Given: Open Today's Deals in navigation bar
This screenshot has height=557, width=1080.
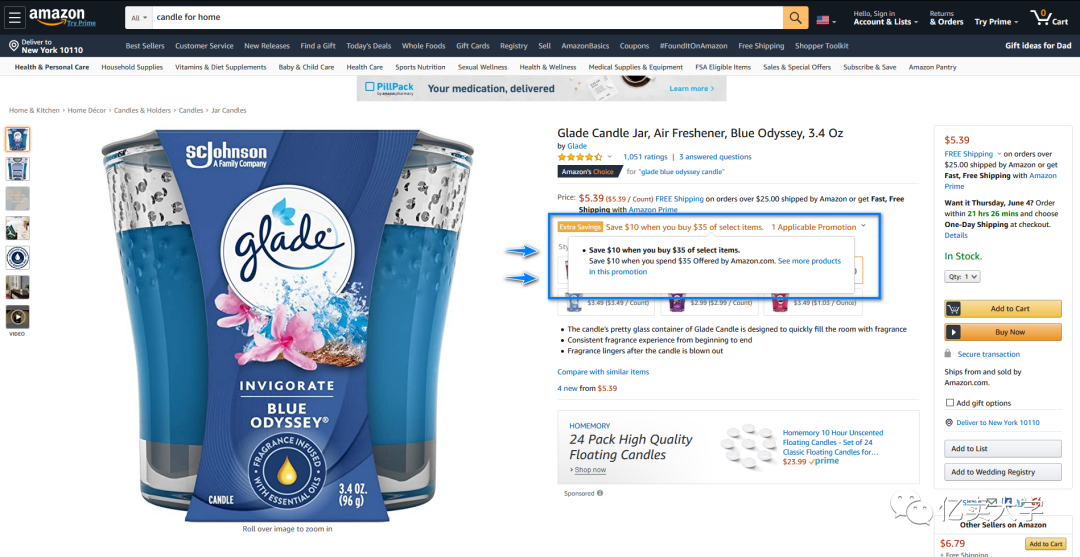Looking at the screenshot, I should coord(368,46).
